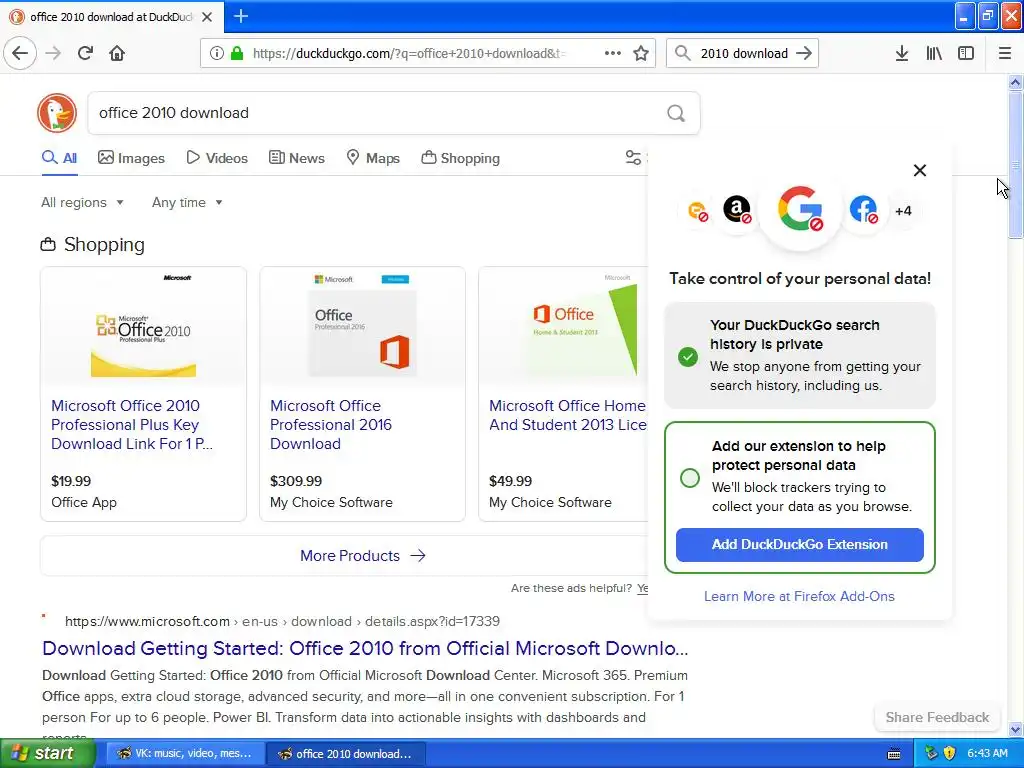This screenshot has width=1024, height=768.
Task: Click the DuckDuckGo search magnifier button
Action: 676,113
